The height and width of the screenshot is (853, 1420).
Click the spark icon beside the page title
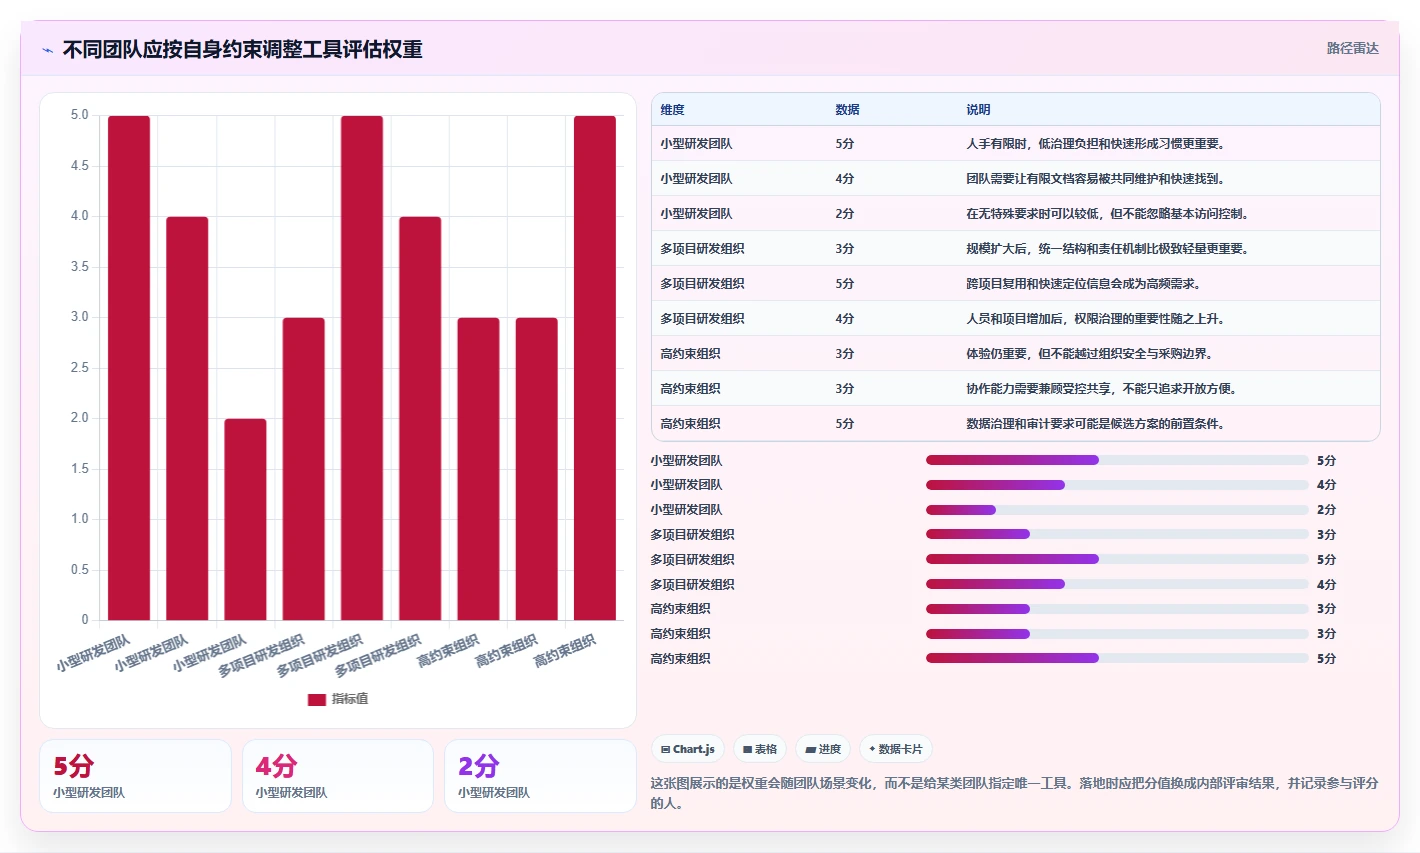pos(47,50)
